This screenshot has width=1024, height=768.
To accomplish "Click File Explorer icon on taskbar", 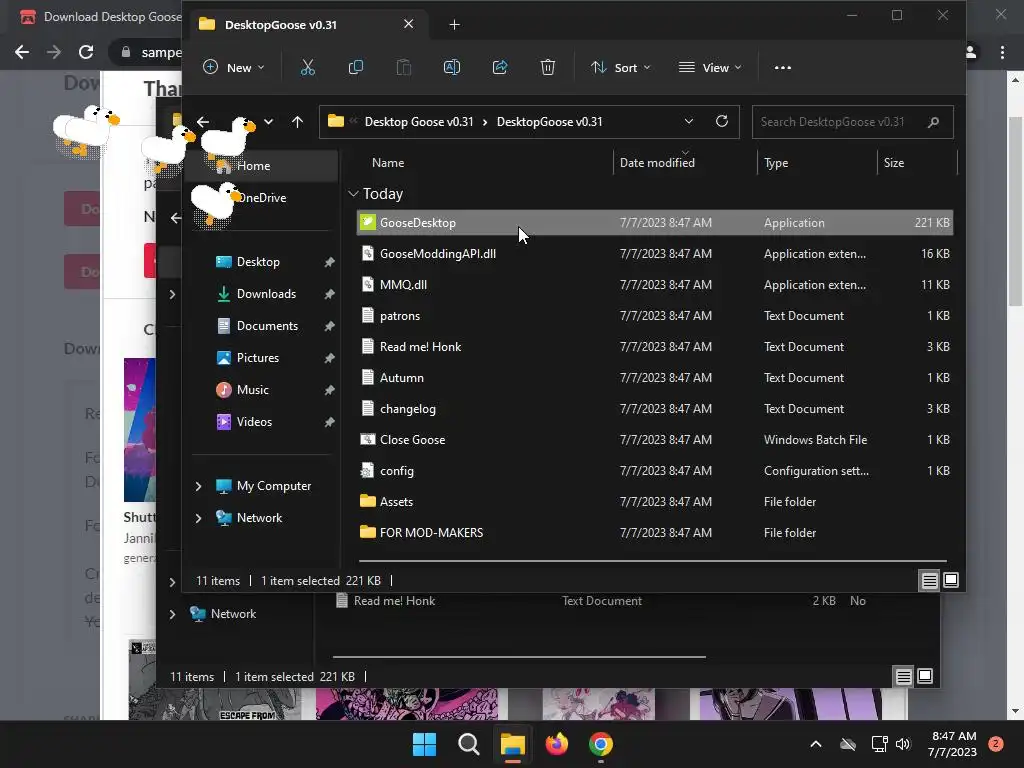I will coord(513,744).
